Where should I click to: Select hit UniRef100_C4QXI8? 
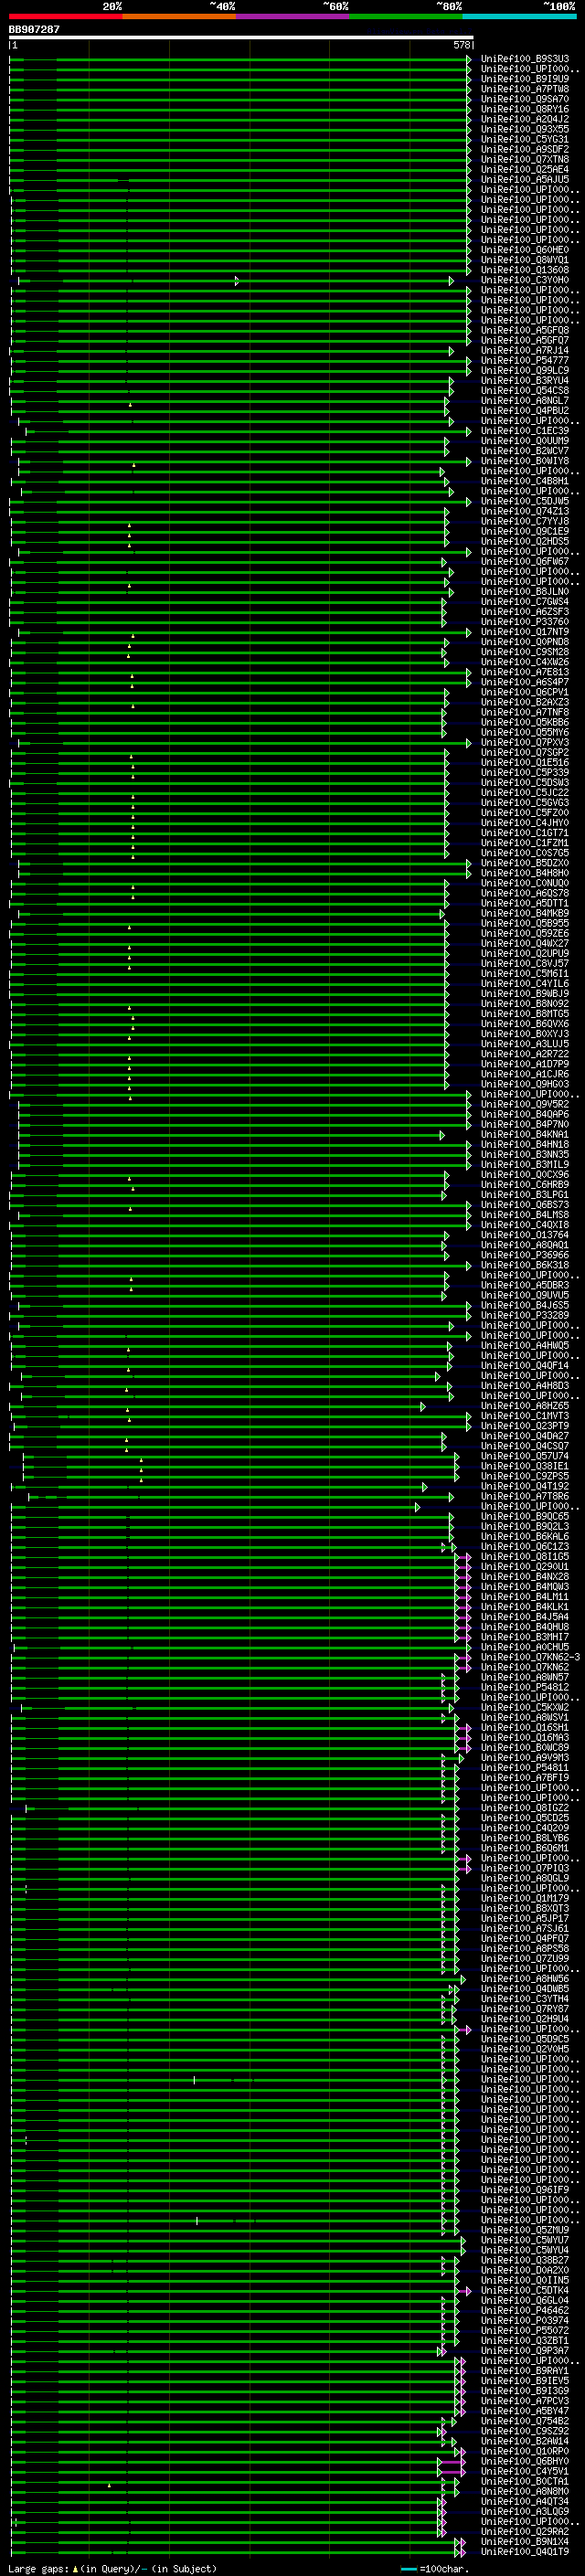(525, 1225)
